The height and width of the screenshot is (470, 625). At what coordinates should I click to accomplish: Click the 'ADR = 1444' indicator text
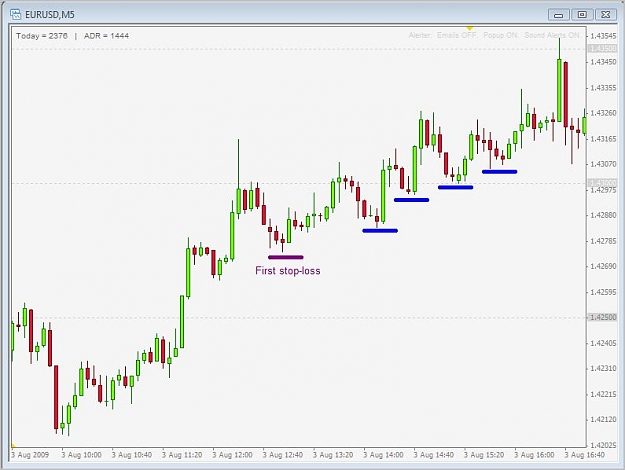[106, 36]
